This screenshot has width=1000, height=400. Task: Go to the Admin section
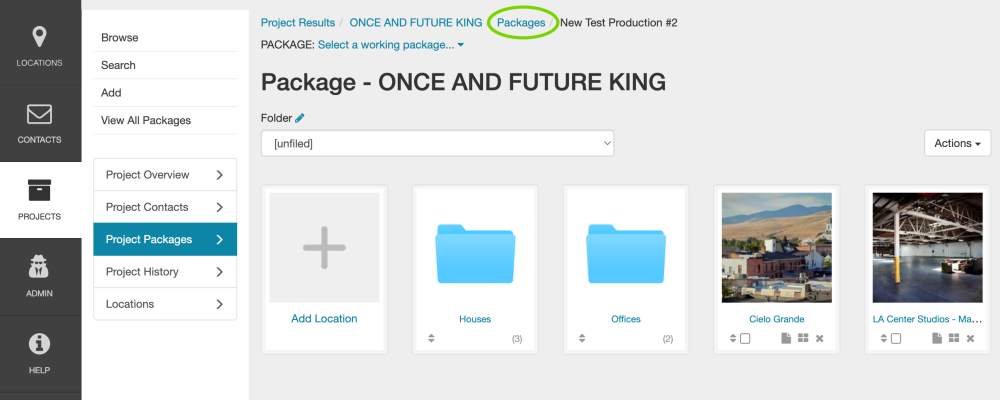tap(40, 277)
